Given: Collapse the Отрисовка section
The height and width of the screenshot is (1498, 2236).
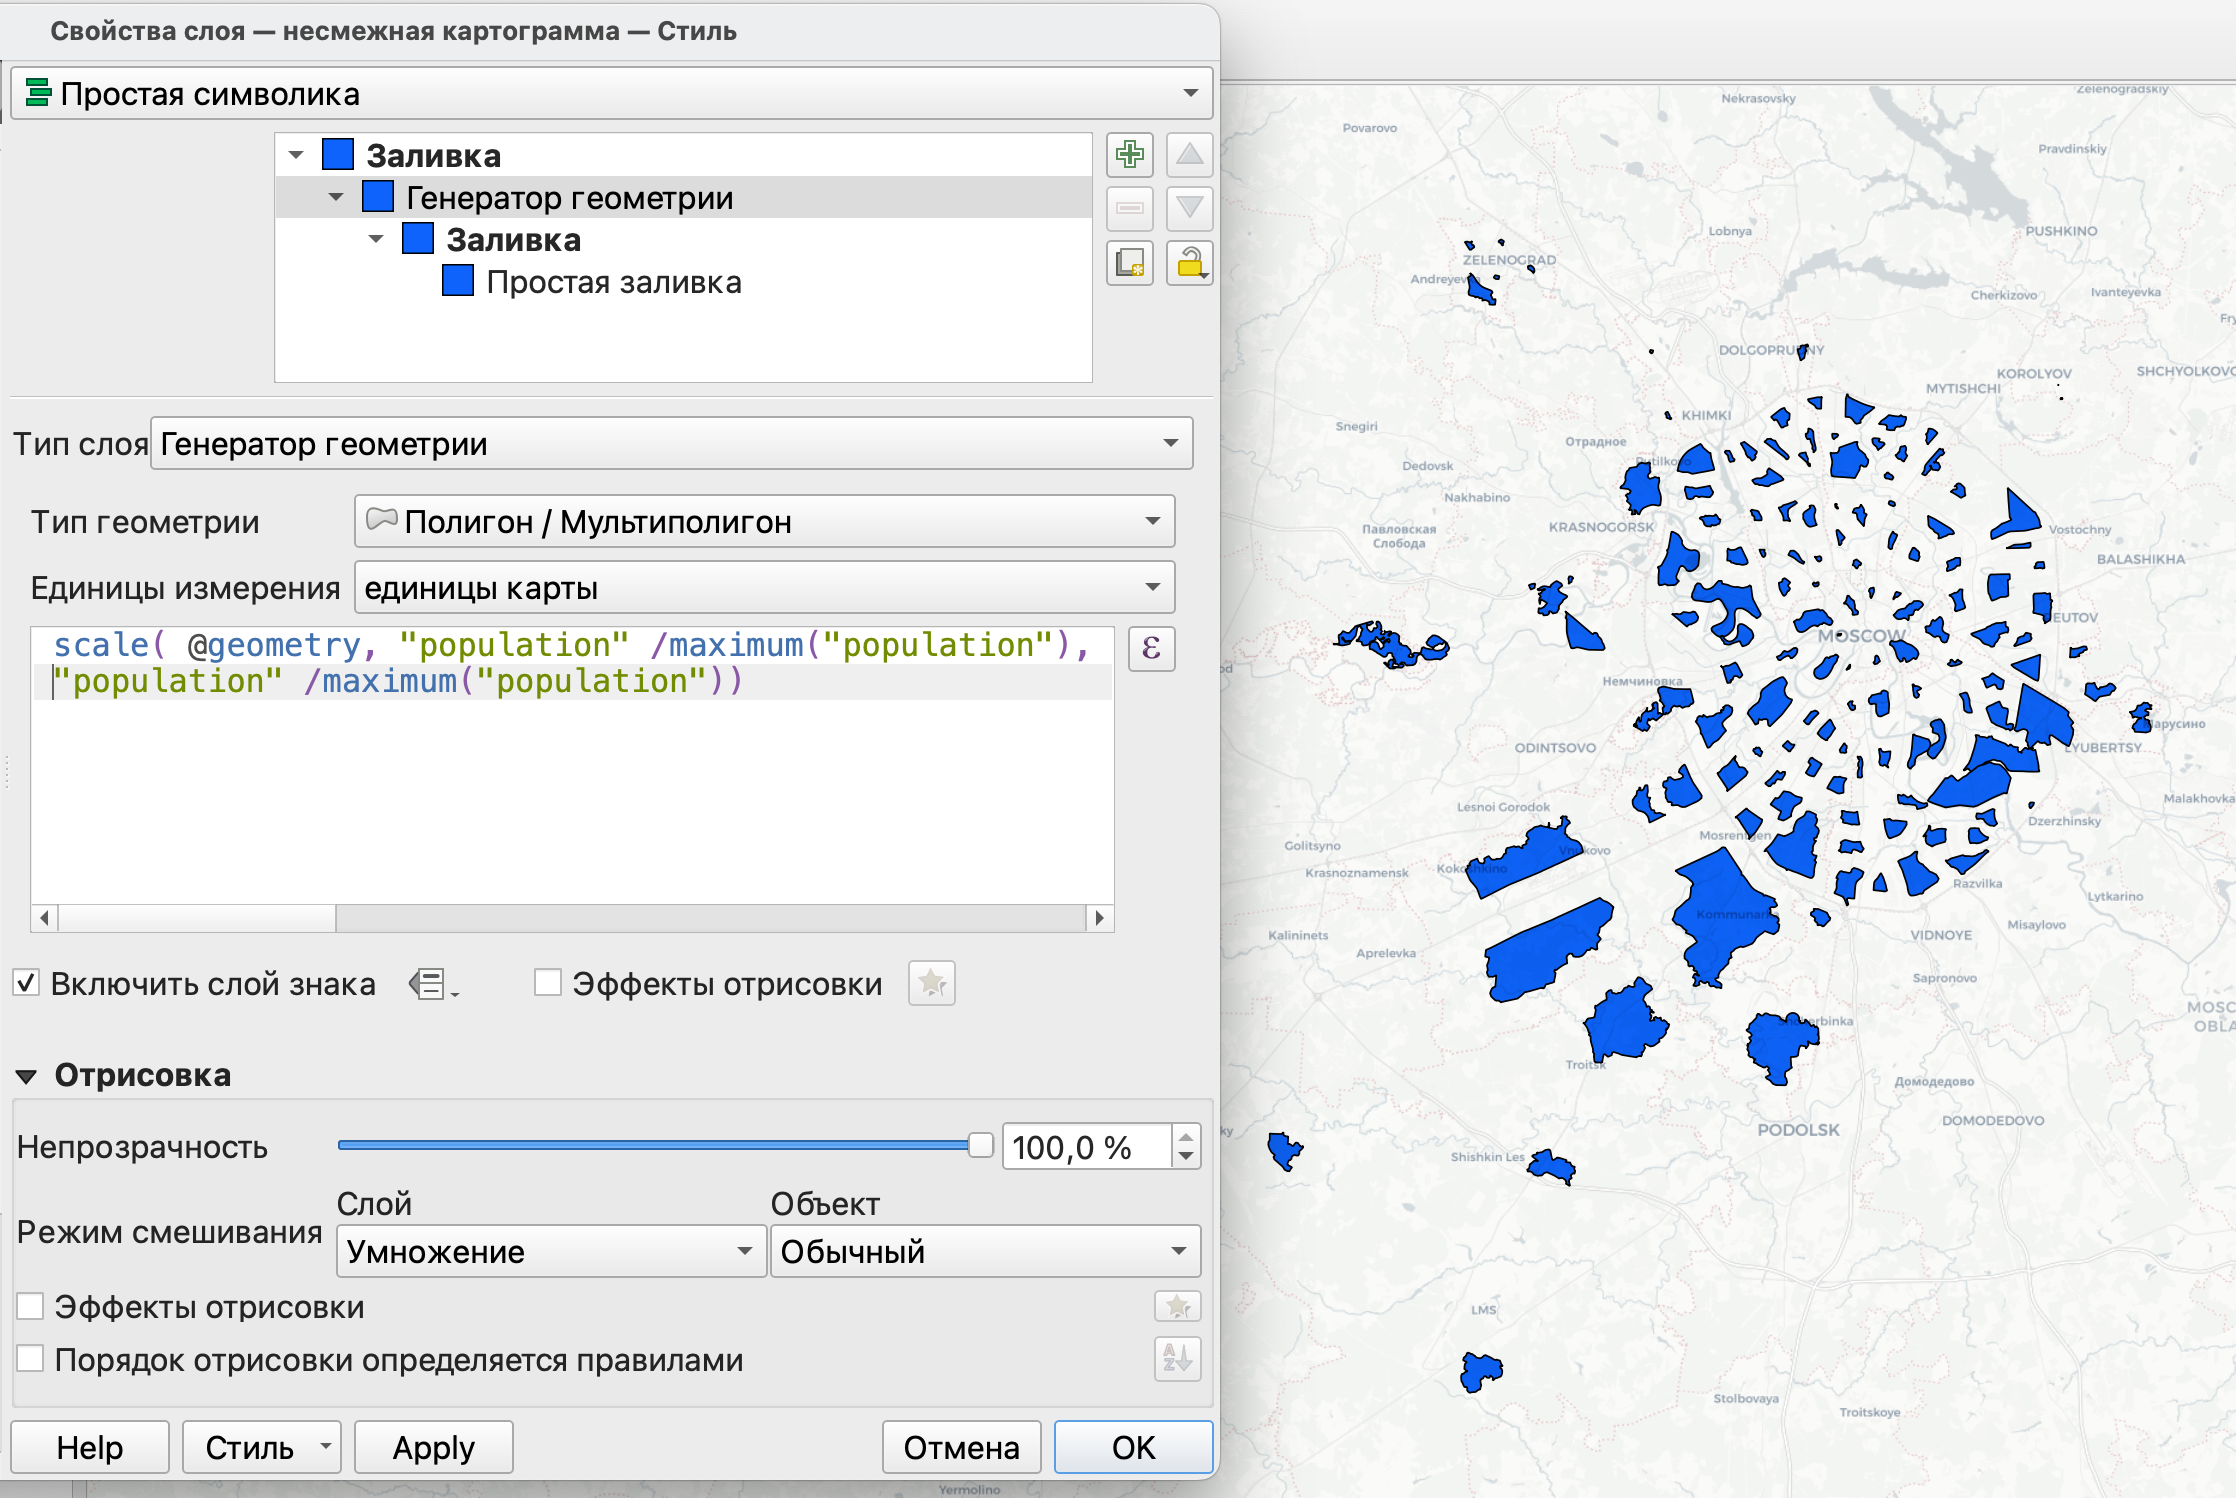Looking at the screenshot, I should 27,1076.
